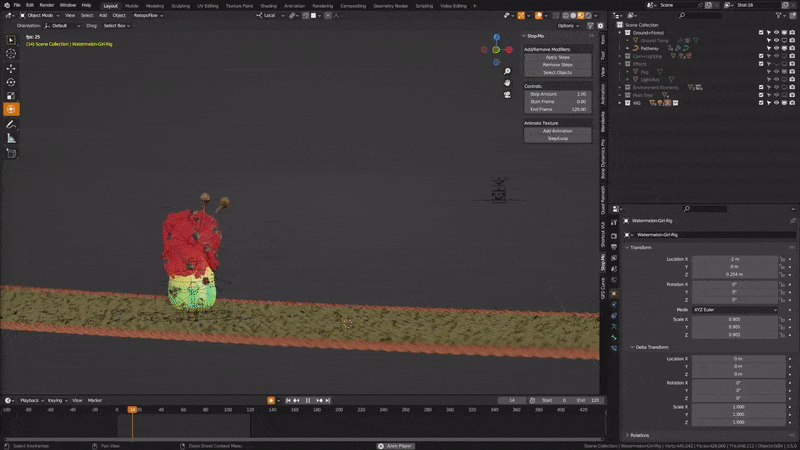The width and height of the screenshot is (800, 450).
Task: Click the pan view hand icon
Action: pyautogui.click(x=507, y=83)
